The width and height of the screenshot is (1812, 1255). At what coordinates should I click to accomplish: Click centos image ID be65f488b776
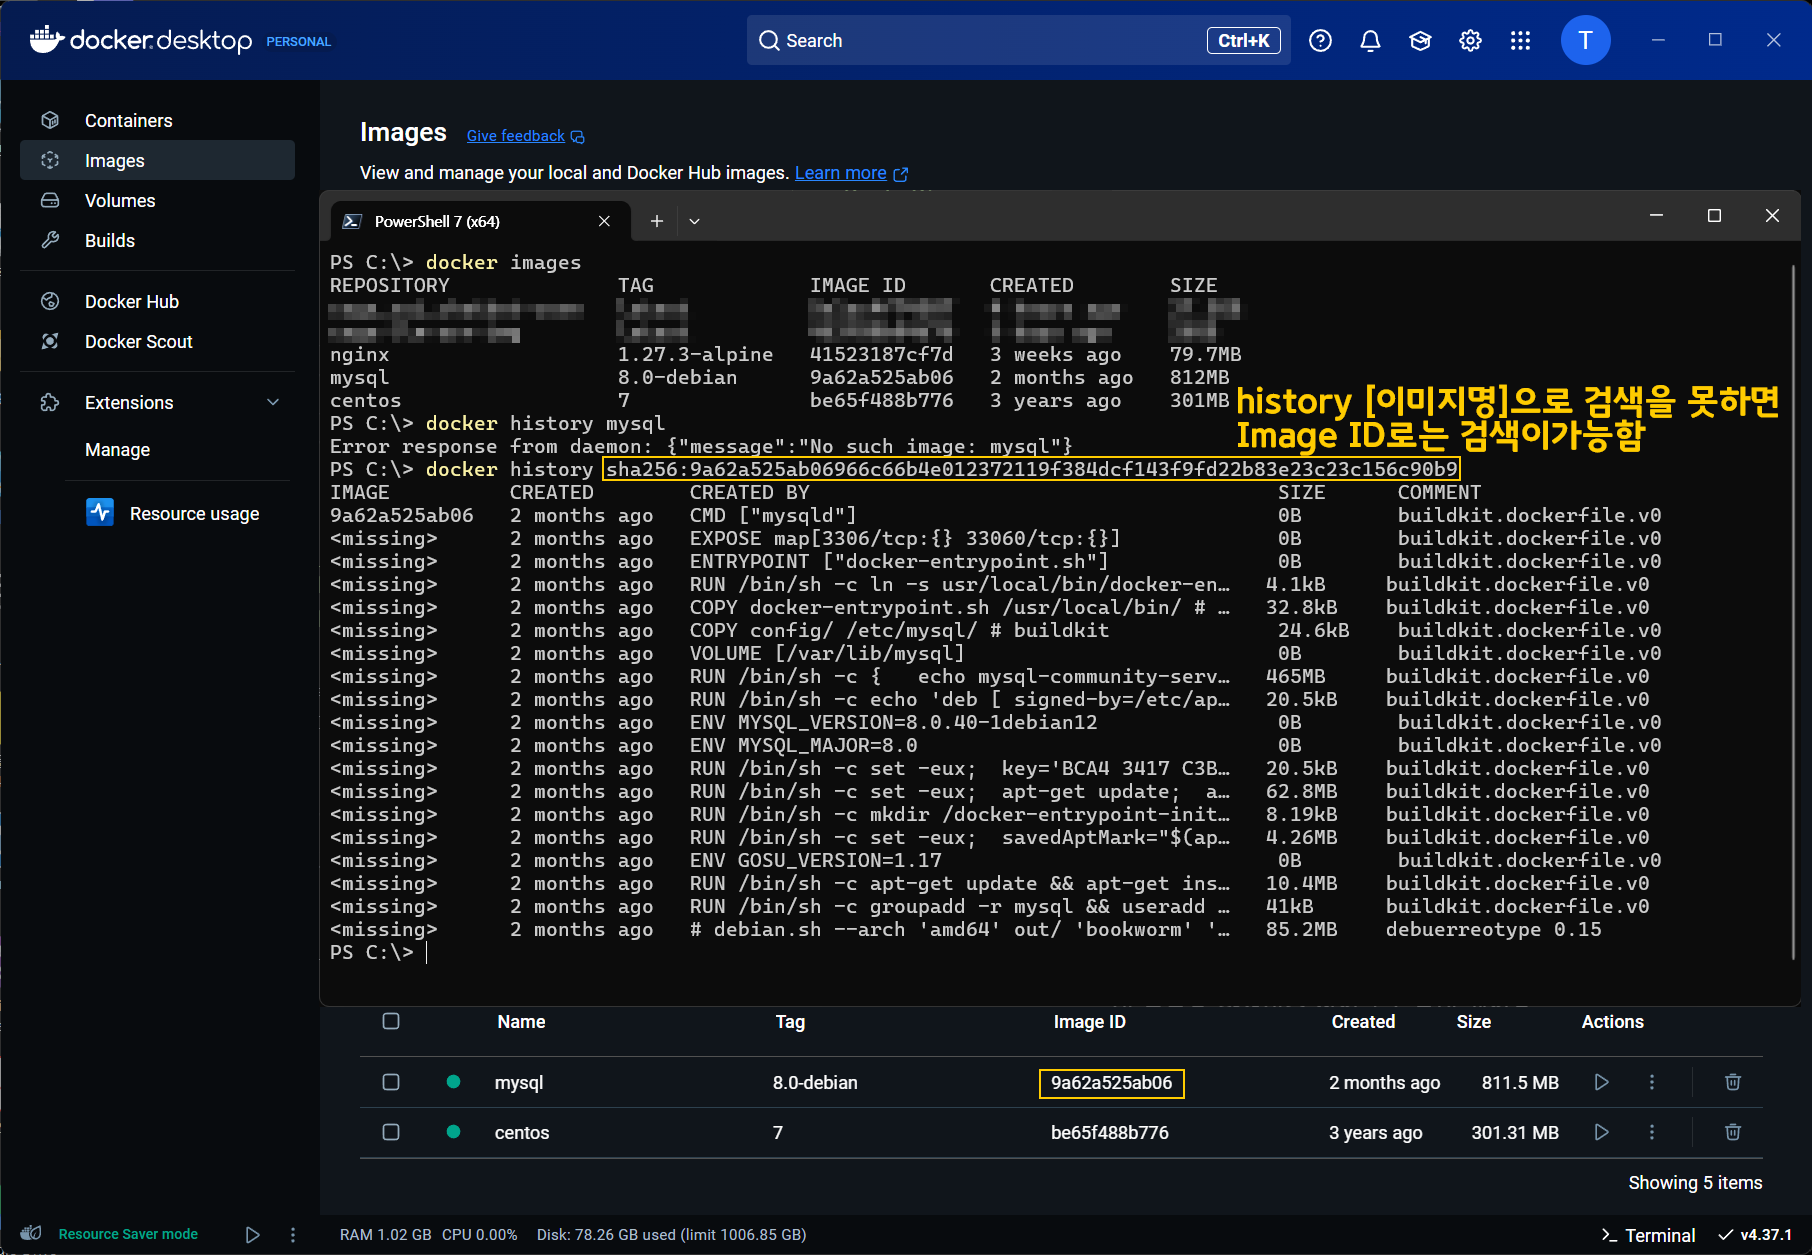[x=1110, y=1133]
